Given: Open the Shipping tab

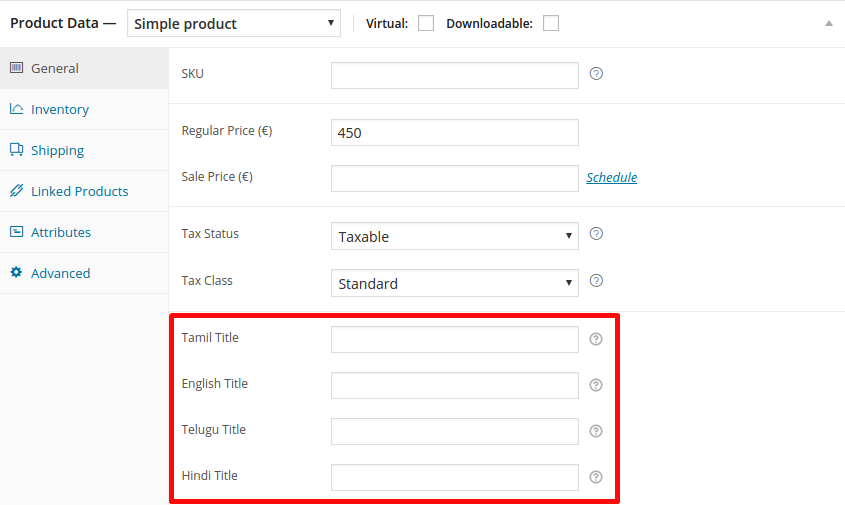Looking at the screenshot, I should point(57,150).
